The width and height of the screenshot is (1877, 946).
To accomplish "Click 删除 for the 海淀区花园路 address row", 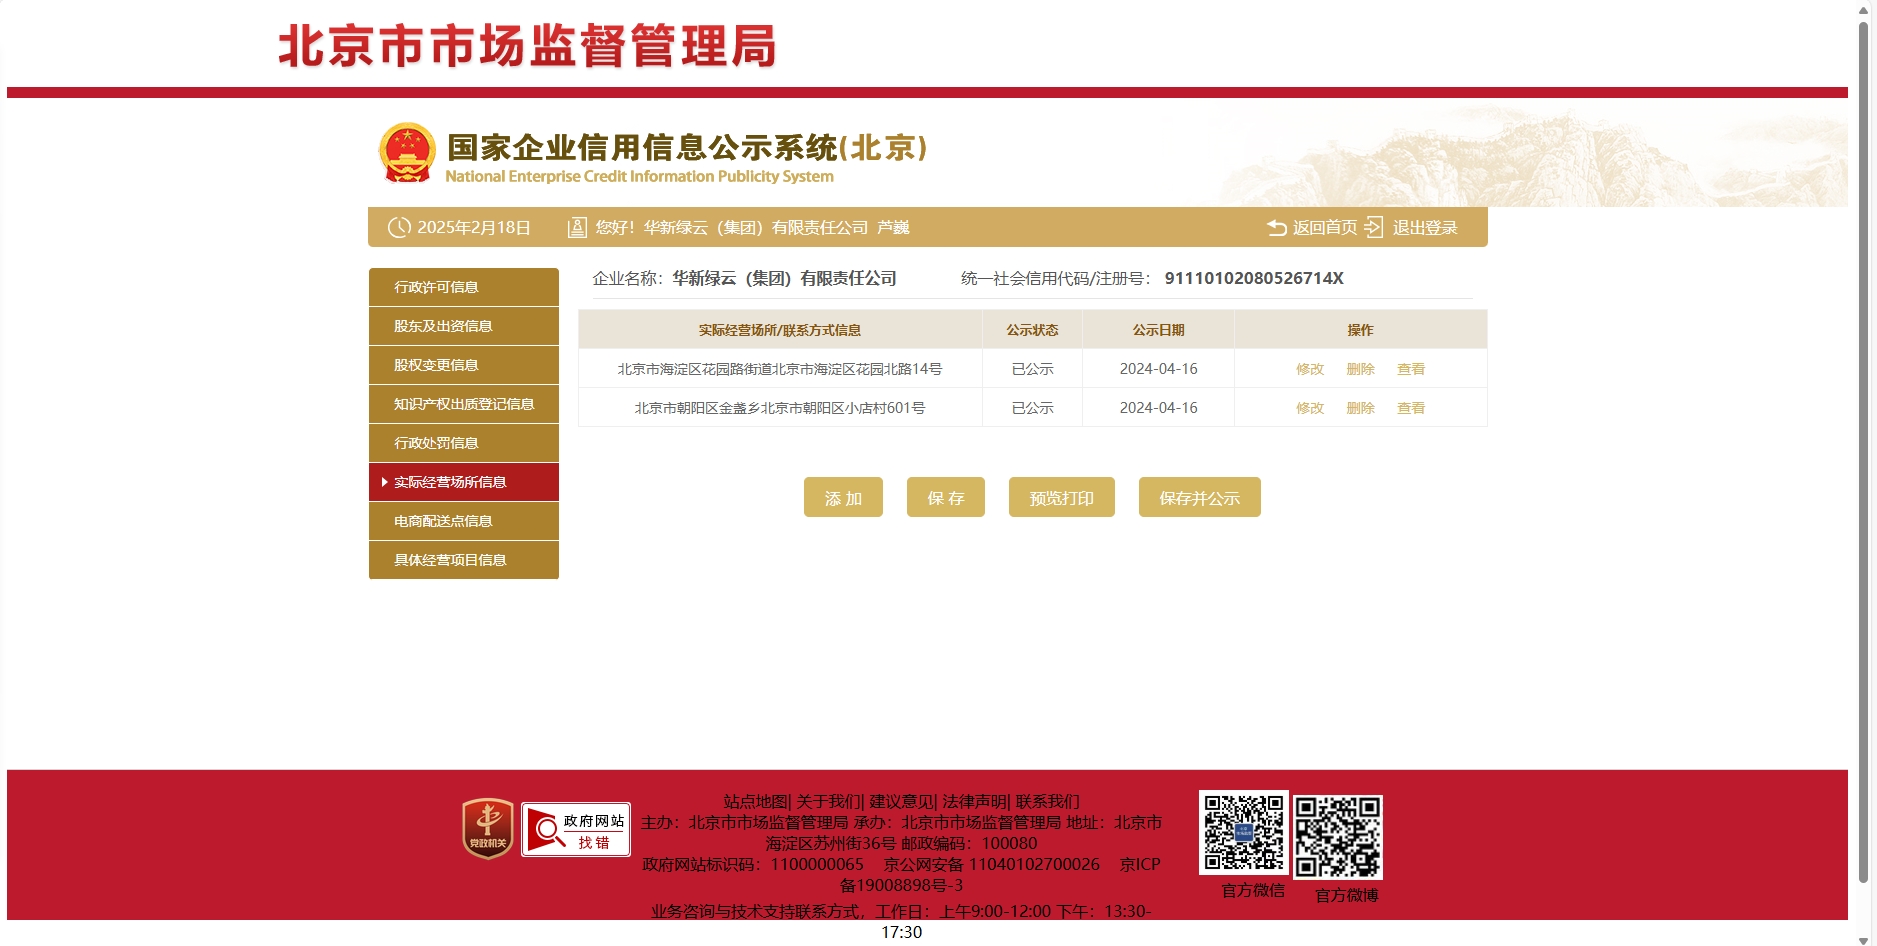I will [1360, 369].
